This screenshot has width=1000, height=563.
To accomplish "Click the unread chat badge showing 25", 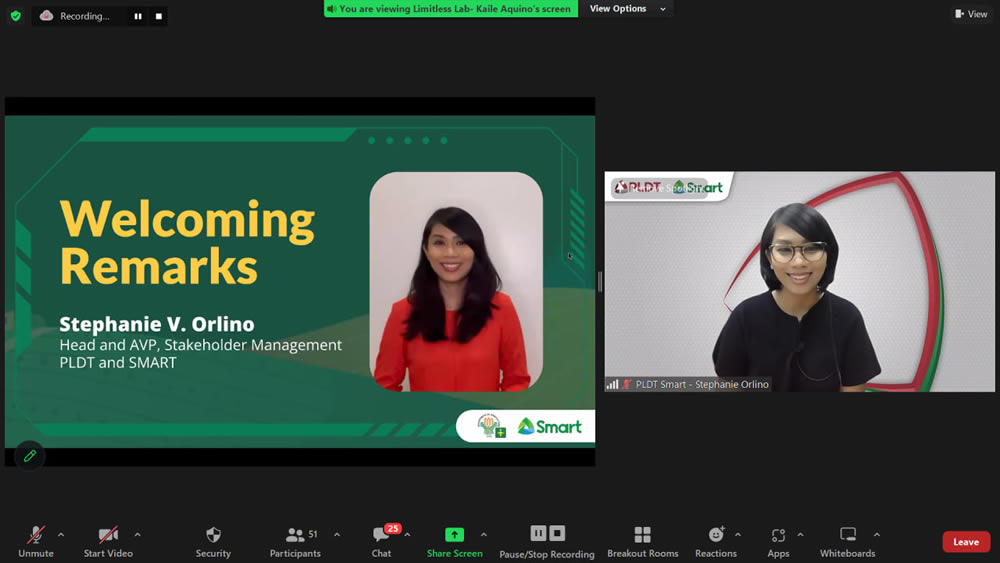I will click(393, 529).
